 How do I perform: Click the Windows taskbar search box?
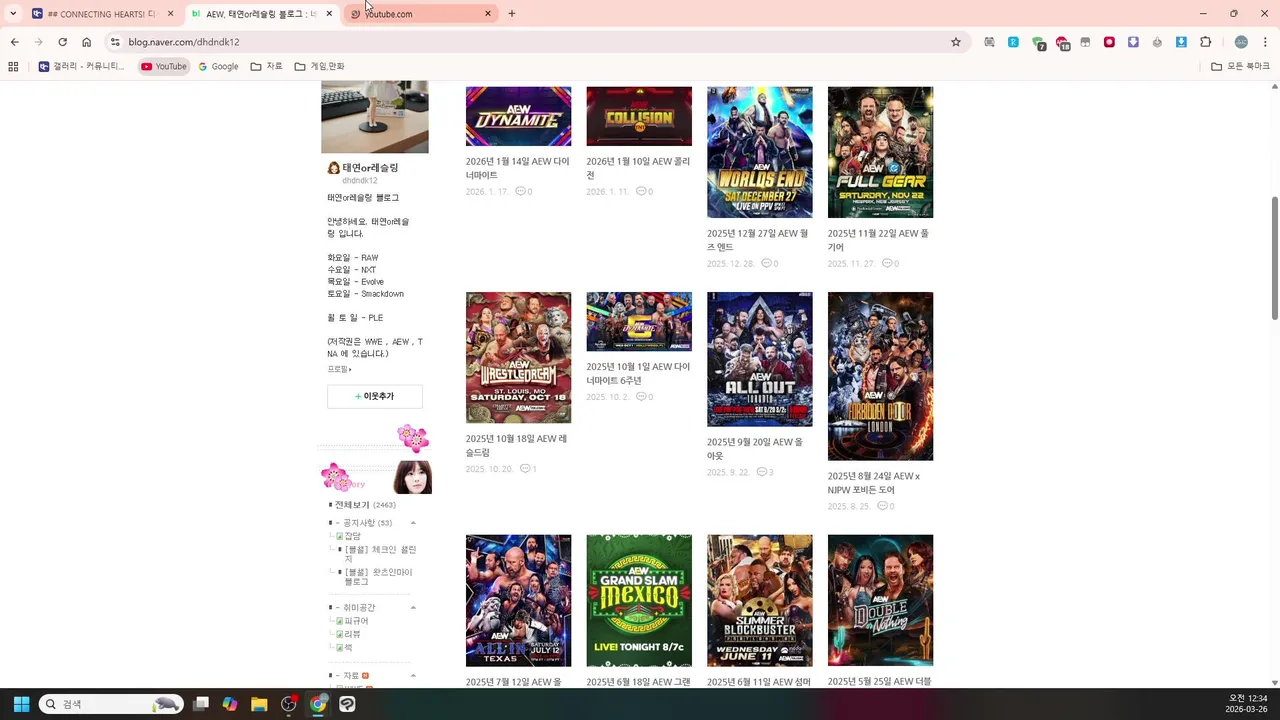click(111, 704)
